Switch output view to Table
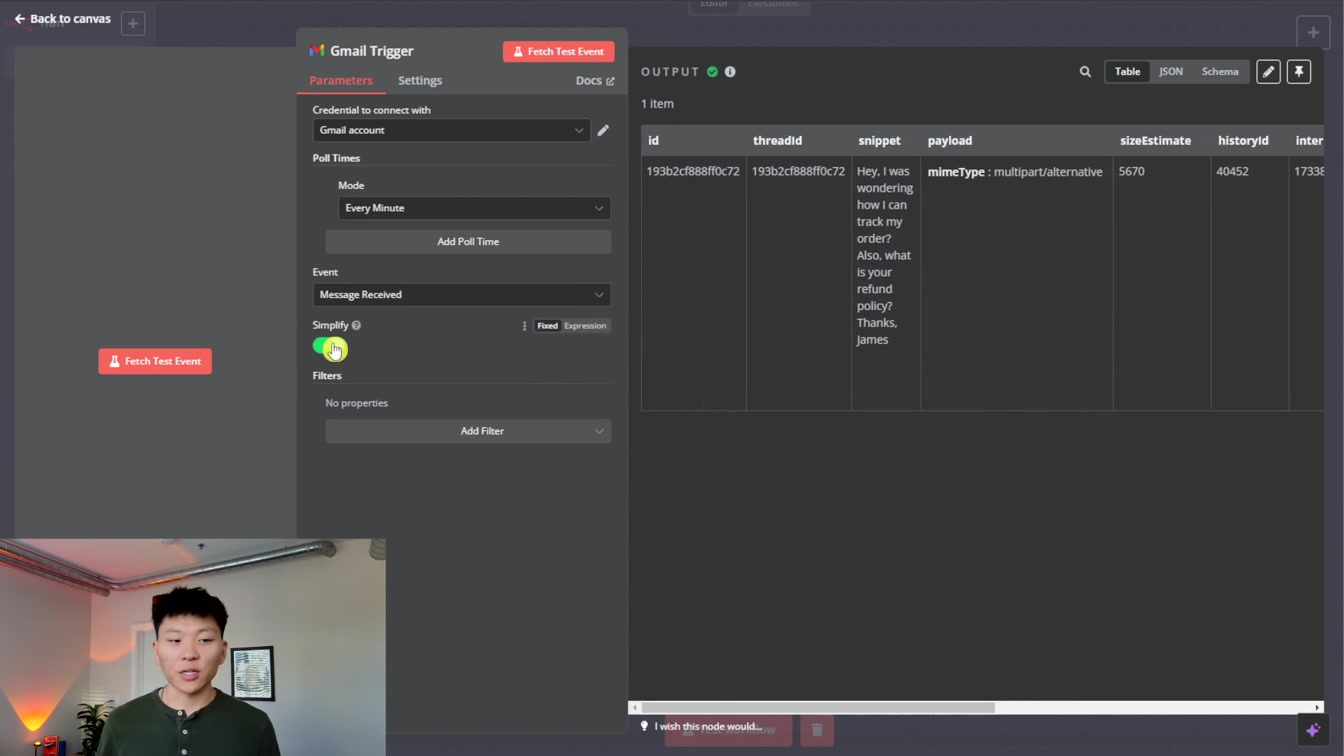 1127,72
